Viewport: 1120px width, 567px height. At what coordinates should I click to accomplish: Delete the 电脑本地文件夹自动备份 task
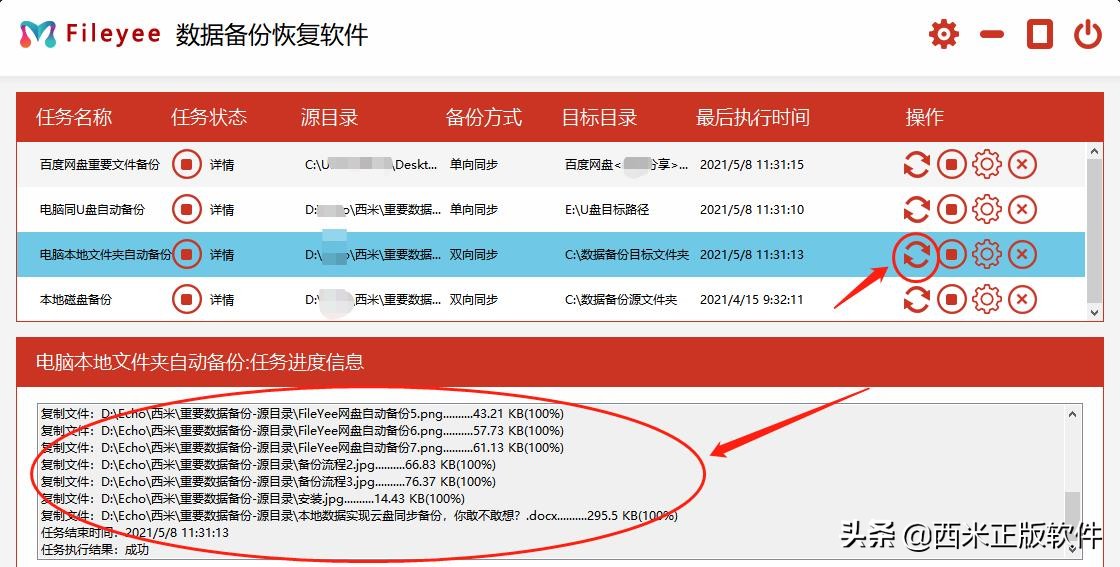tap(1022, 254)
